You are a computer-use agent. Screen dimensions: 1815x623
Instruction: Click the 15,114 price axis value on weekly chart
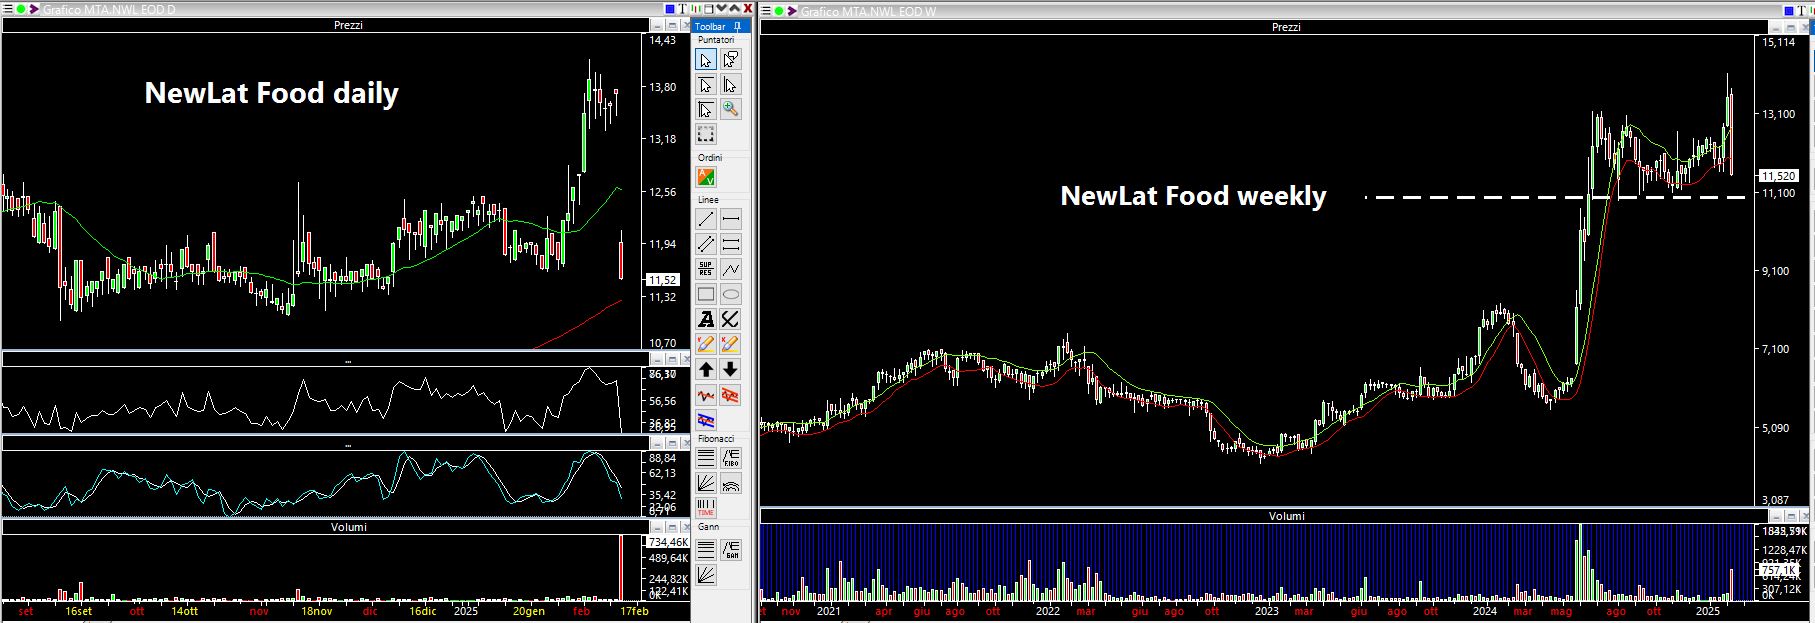tap(1778, 43)
